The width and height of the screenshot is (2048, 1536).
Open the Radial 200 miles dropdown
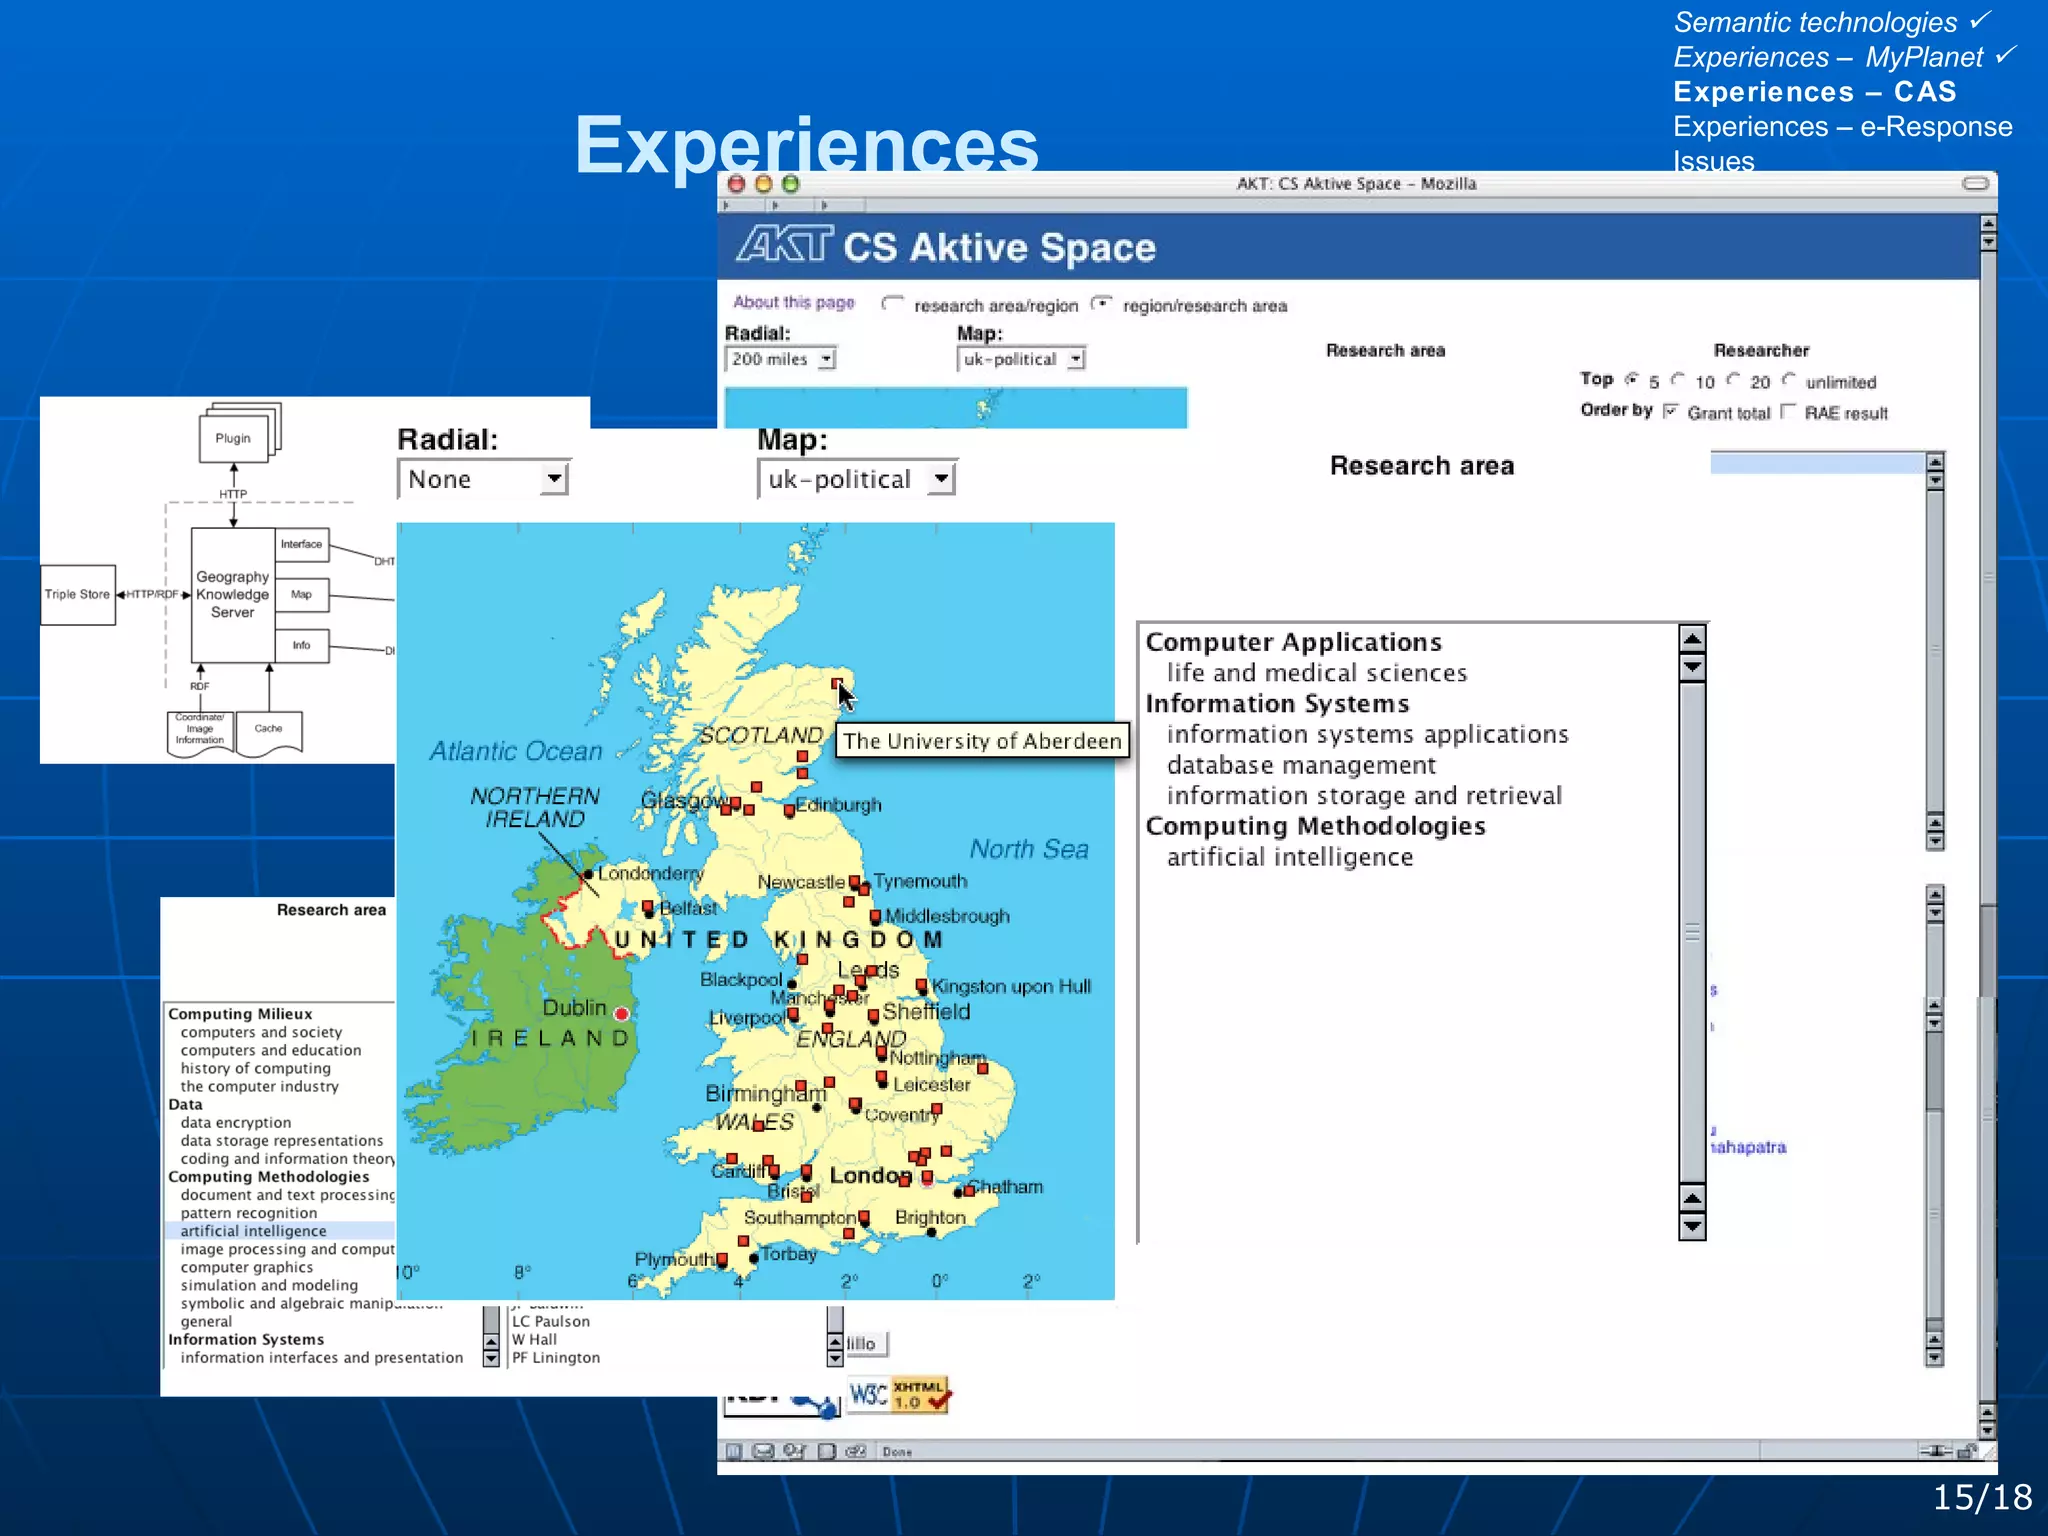click(x=780, y=359)
